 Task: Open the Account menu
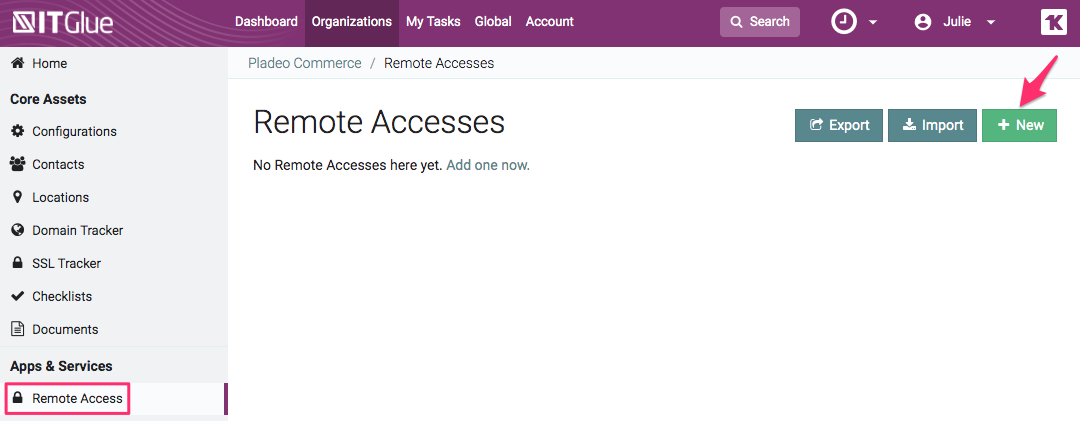[x=550, y=22]
